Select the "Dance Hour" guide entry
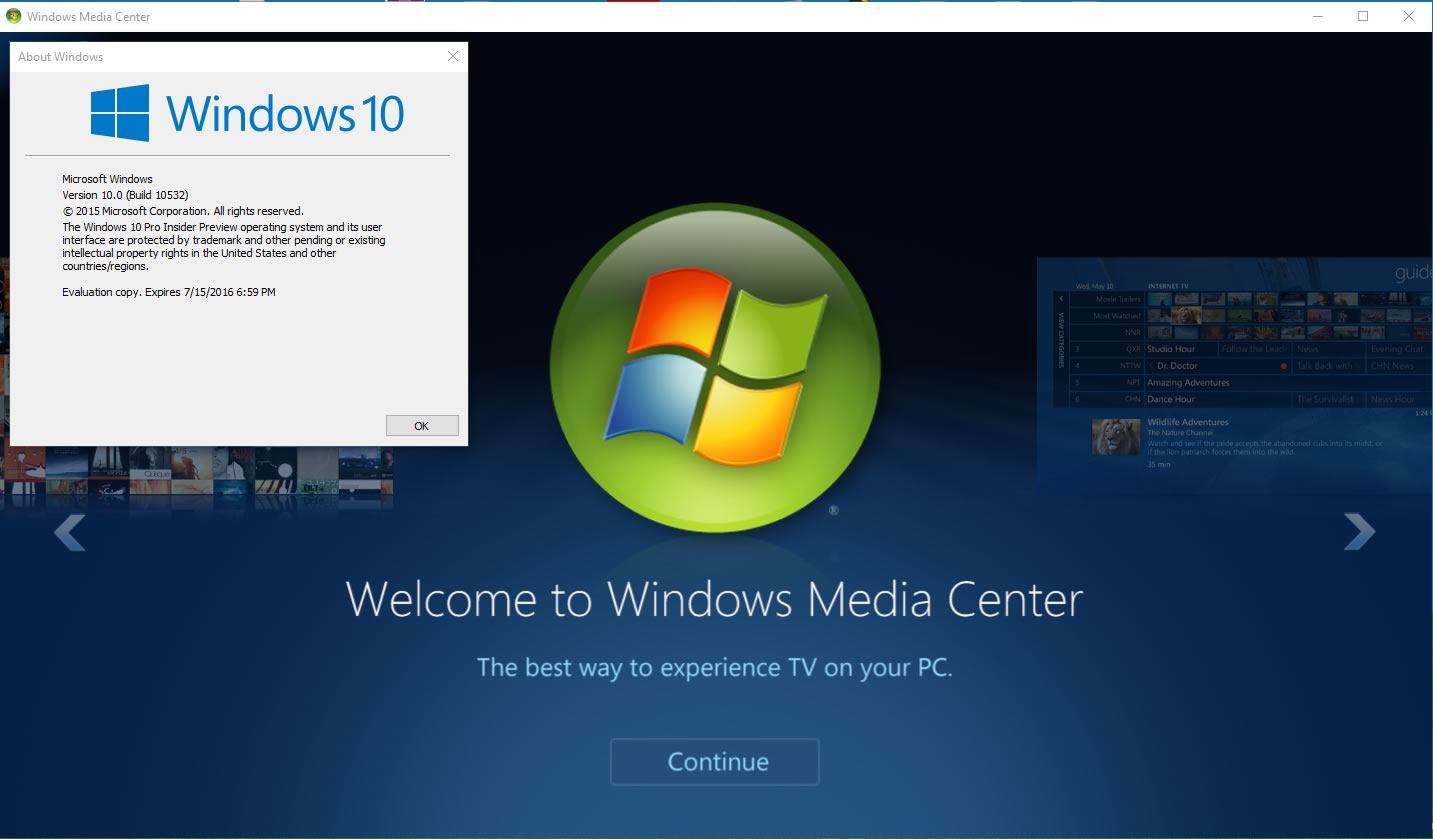 tap(1171, 399)
